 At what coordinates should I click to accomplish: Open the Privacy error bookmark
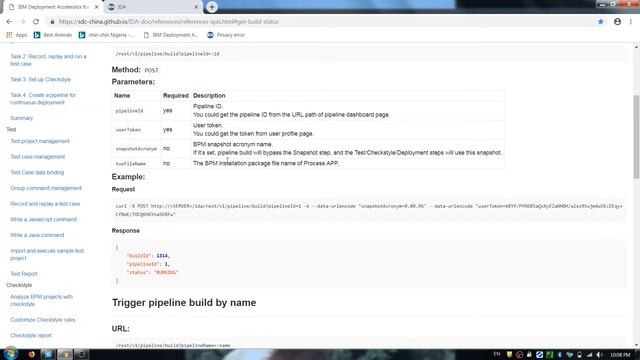pyautogui.click(x=226, y=35)
